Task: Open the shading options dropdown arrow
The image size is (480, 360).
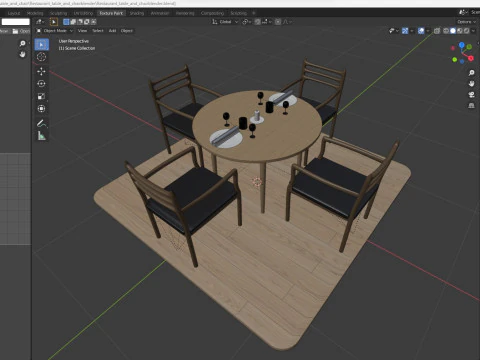Action: click(x=474, y=31)
